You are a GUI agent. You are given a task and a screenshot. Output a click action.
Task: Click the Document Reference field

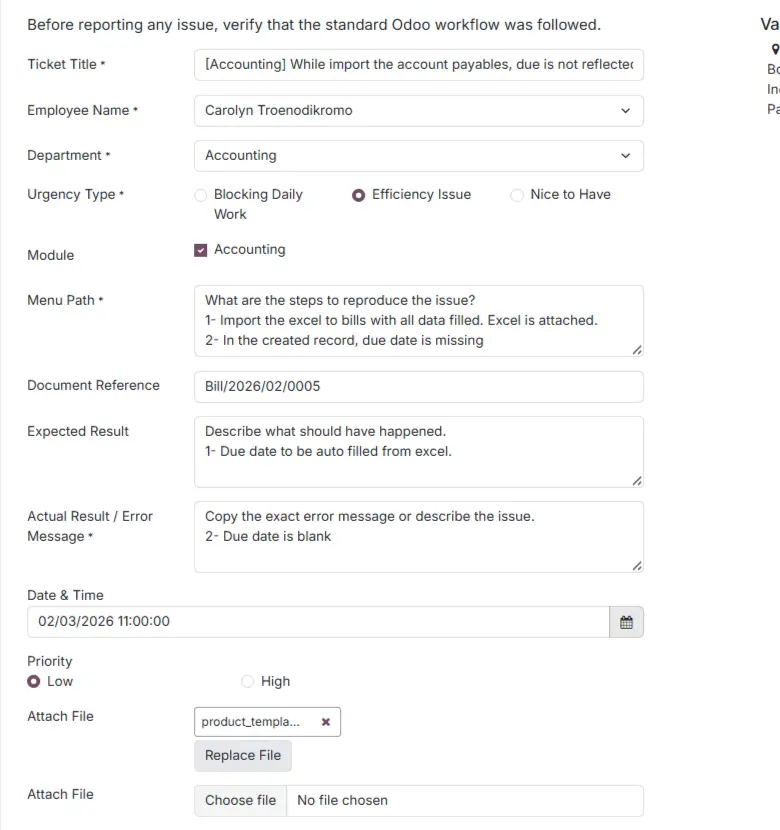[x=418, y=386]
